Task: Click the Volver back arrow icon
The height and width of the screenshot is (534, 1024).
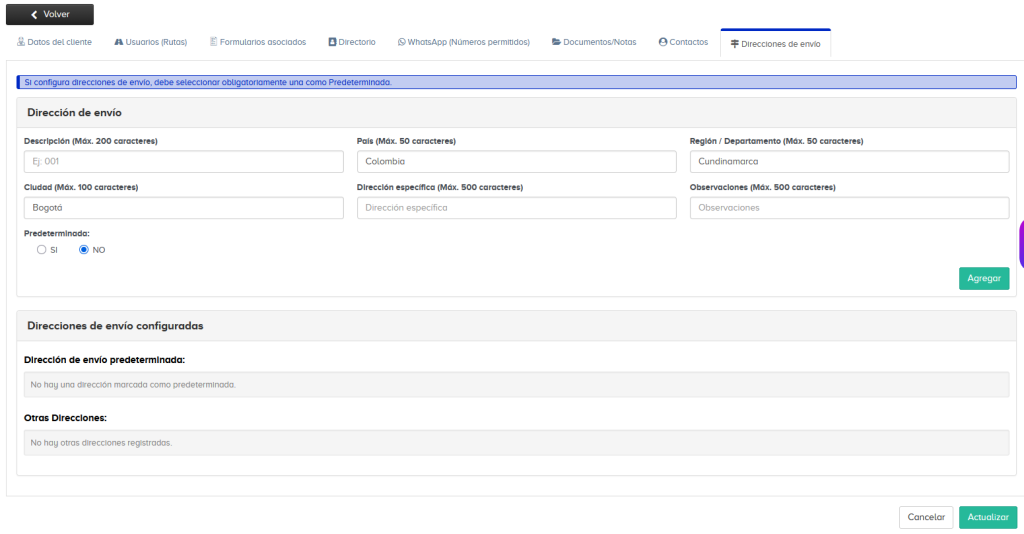Action: (34, 14)
